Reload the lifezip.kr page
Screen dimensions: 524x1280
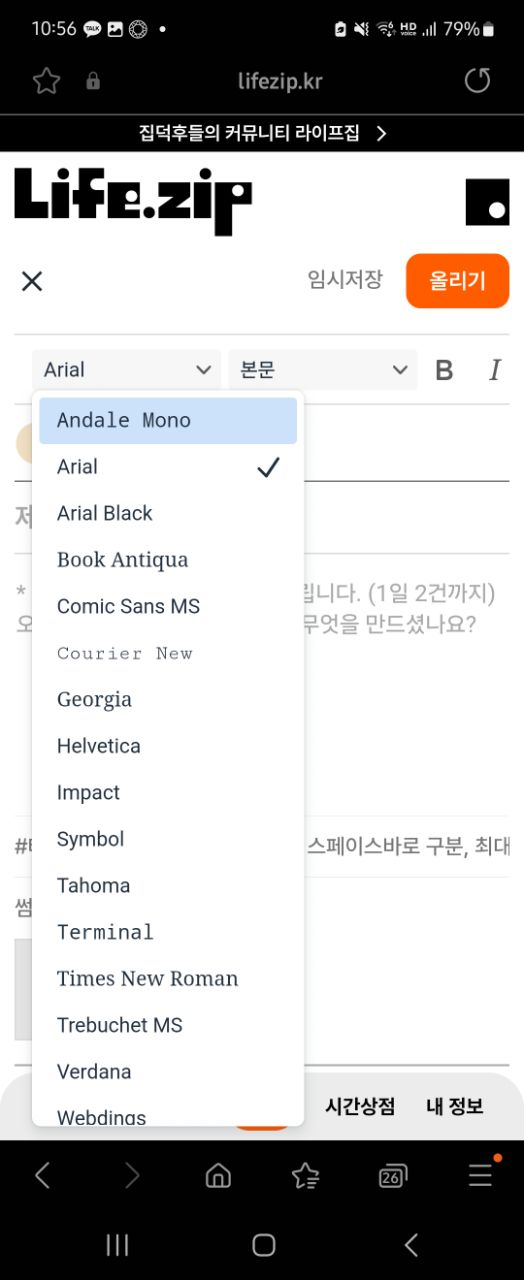click(x=478, y=81)
